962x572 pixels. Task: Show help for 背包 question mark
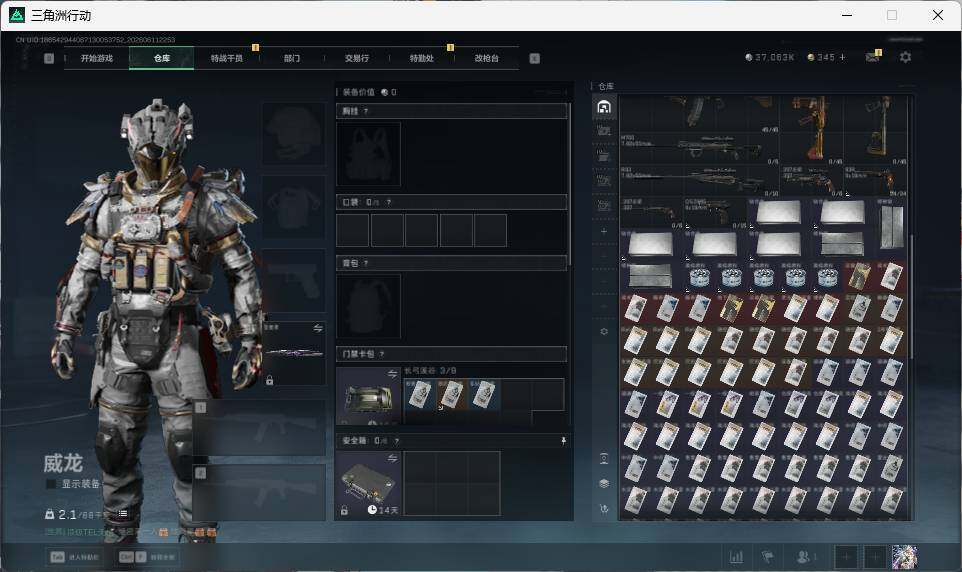pos(366,263)
